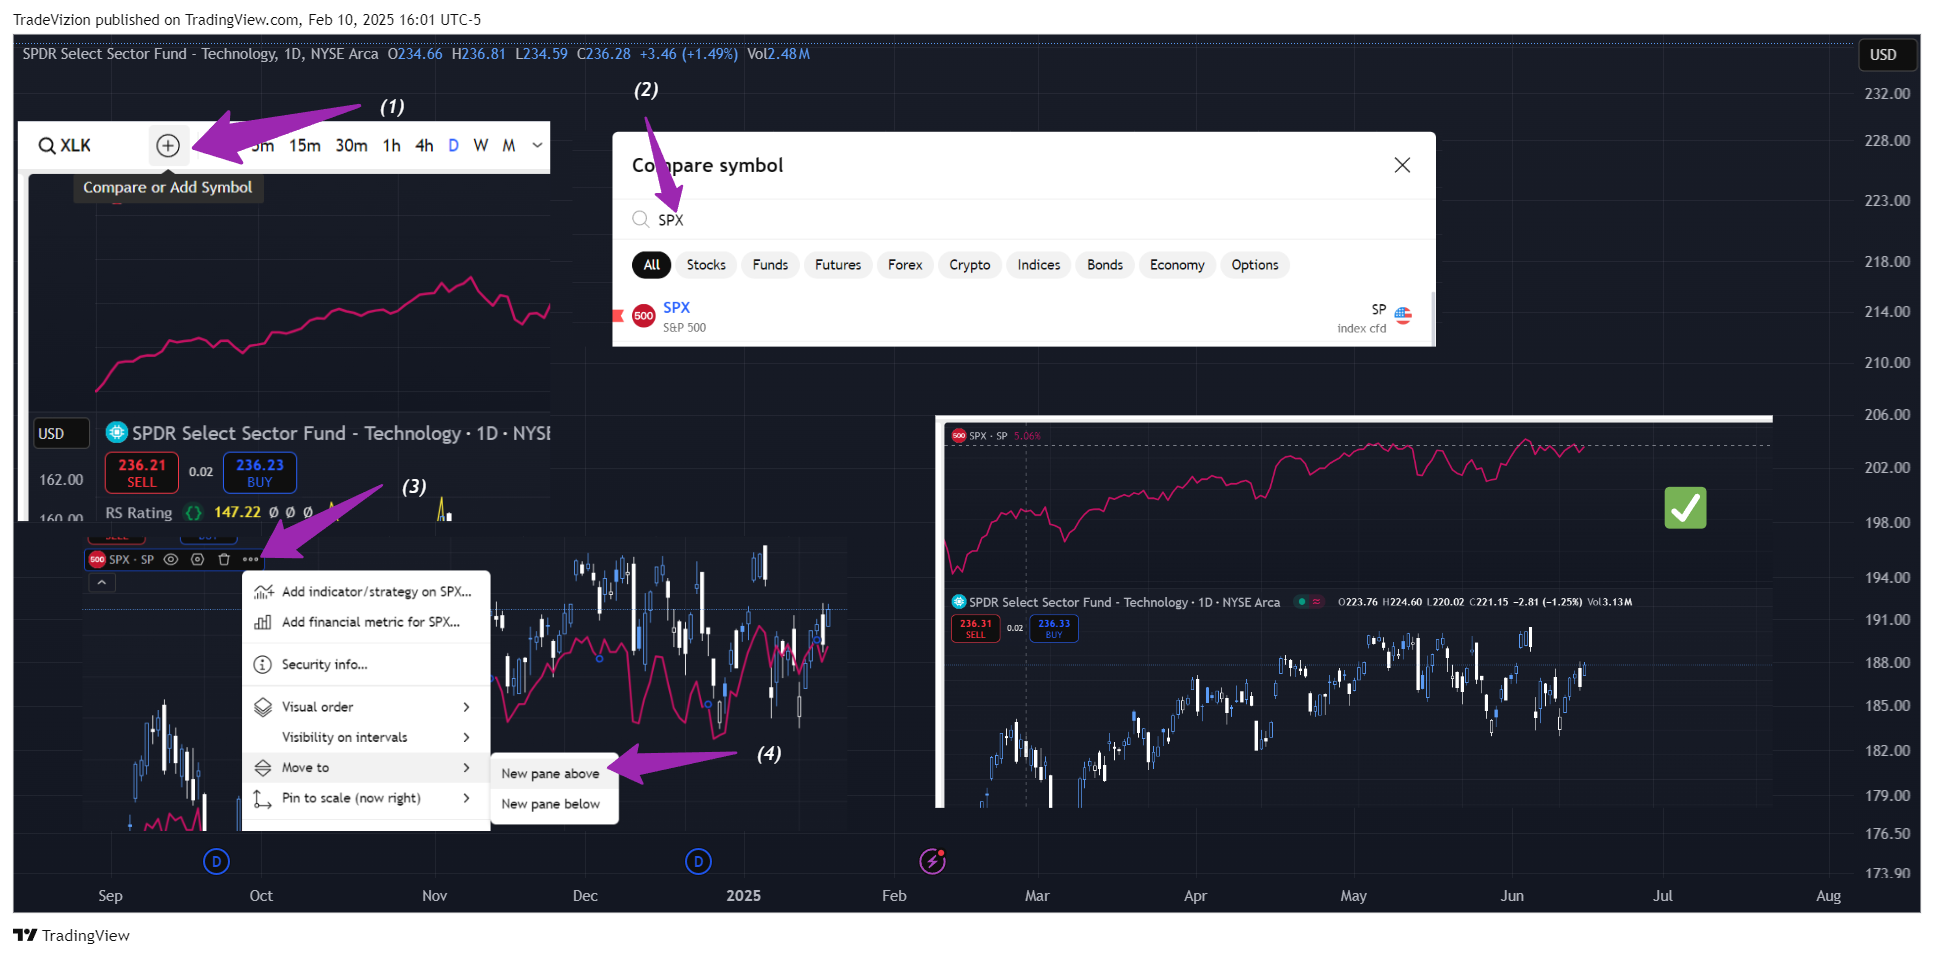Click the red 500 logo in SPX result row
The height and width of the screenshot is (957, 1934).
[644, 316]
